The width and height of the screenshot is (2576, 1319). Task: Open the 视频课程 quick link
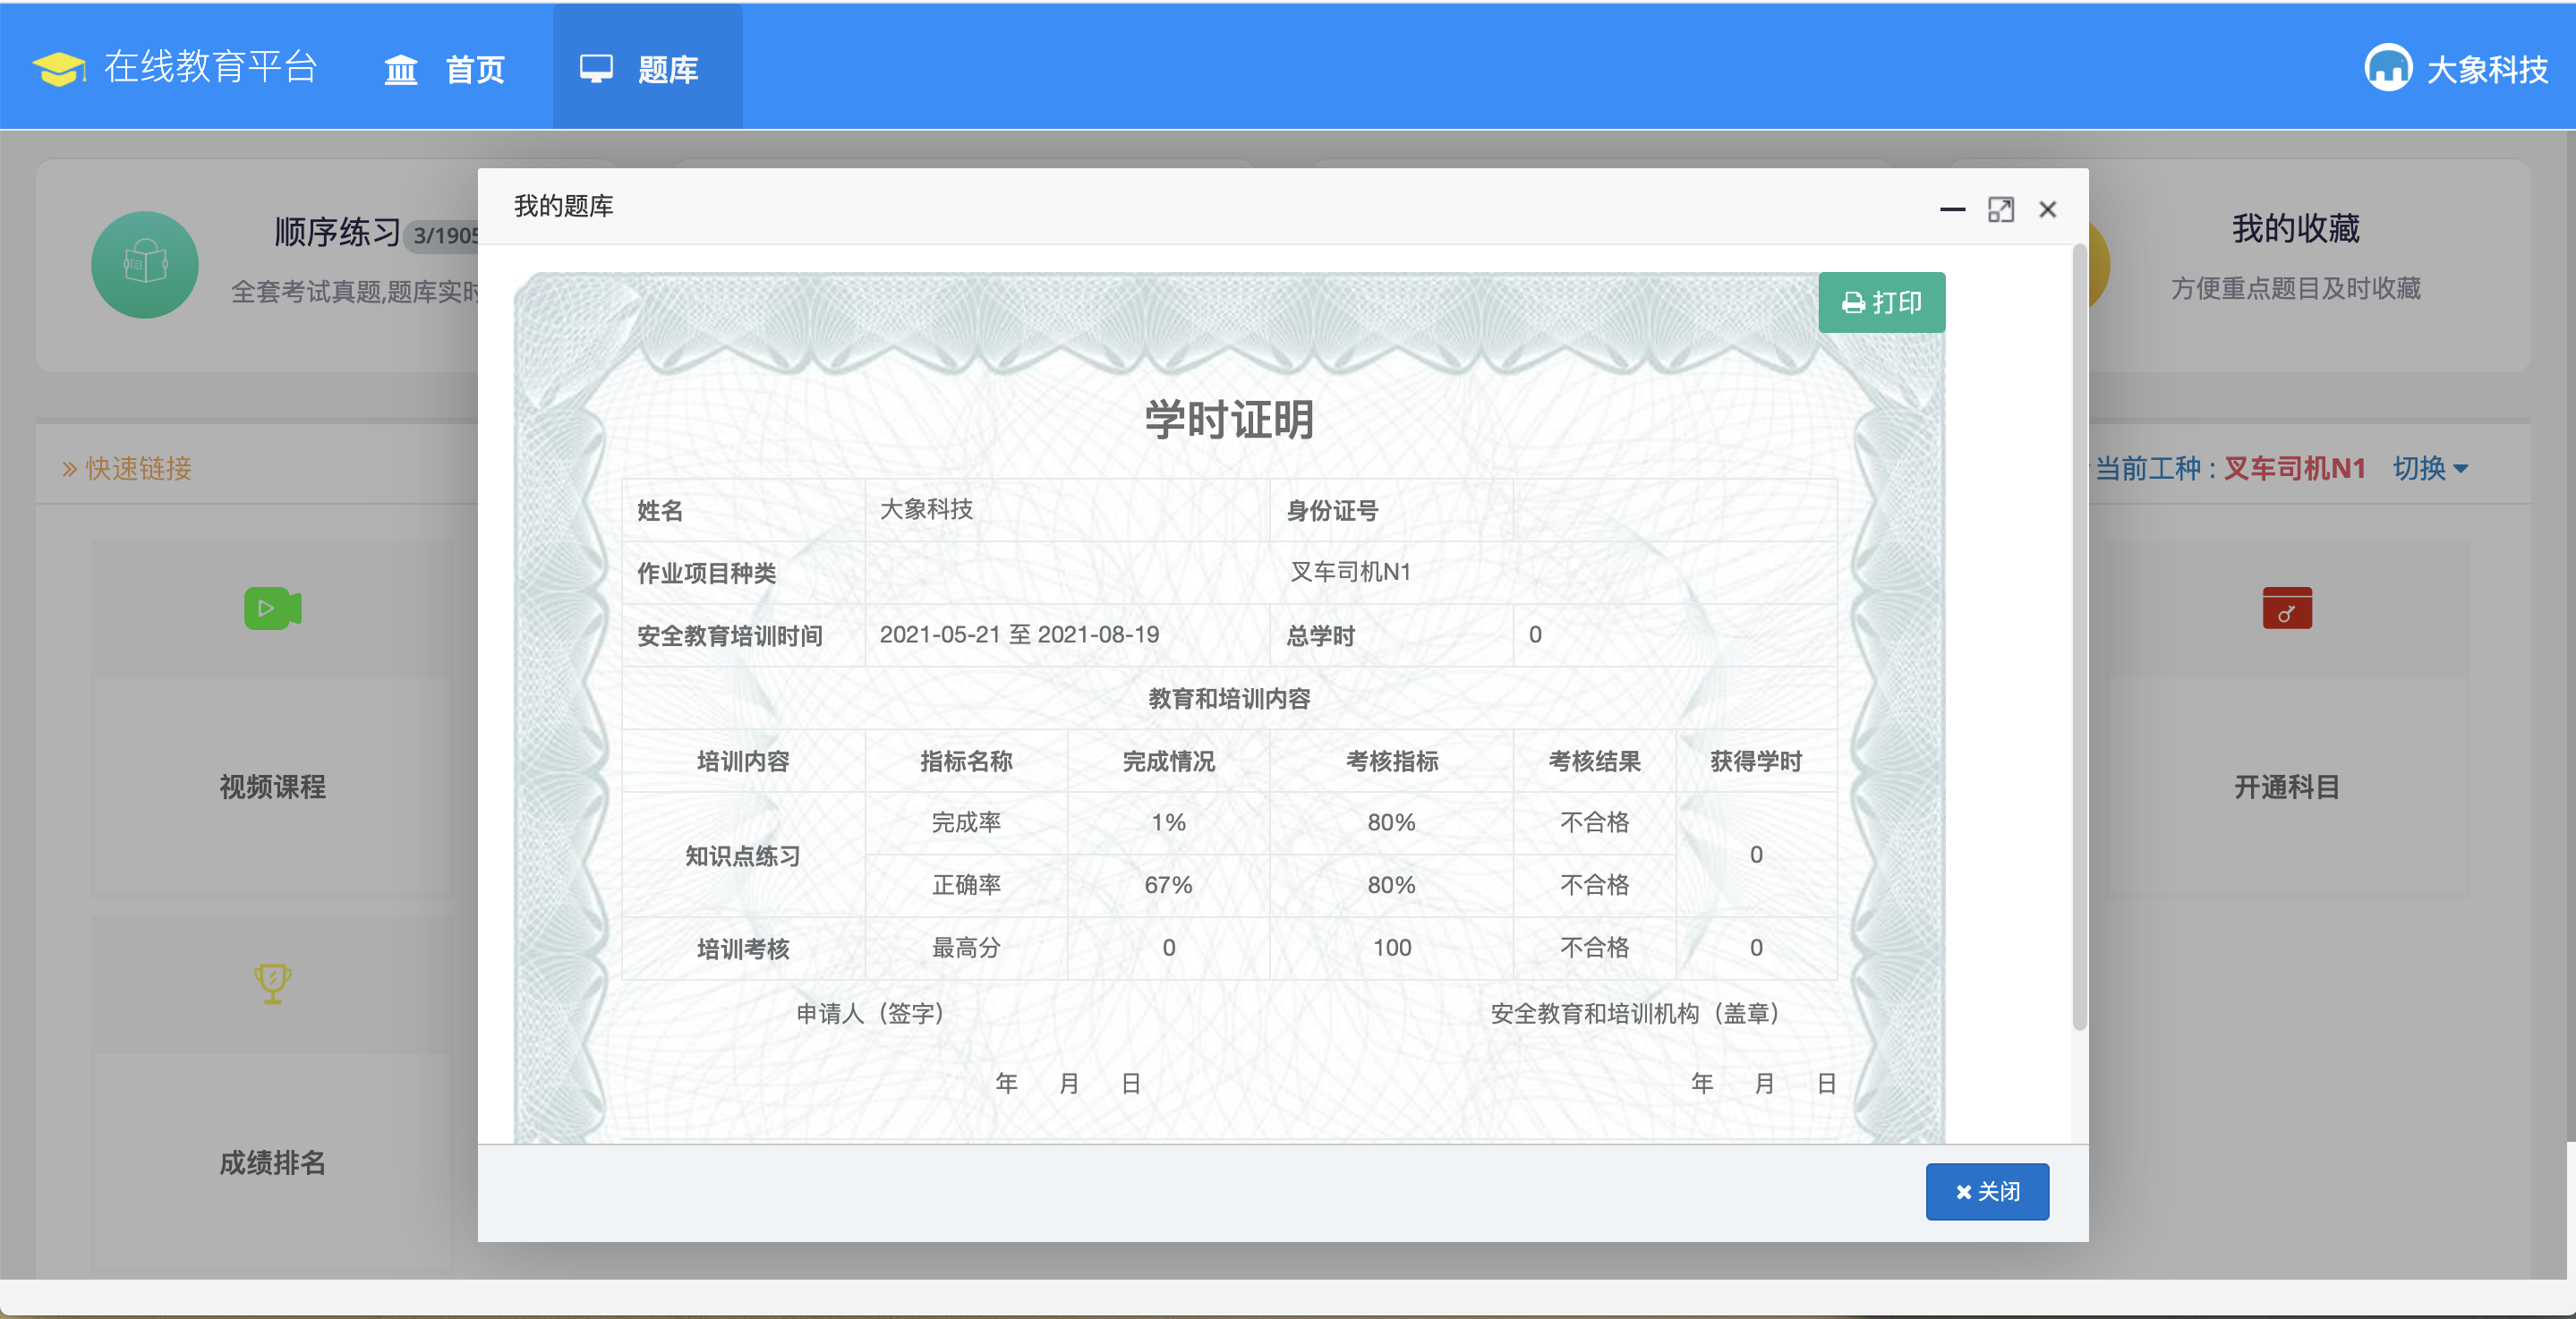pos(272,787)
